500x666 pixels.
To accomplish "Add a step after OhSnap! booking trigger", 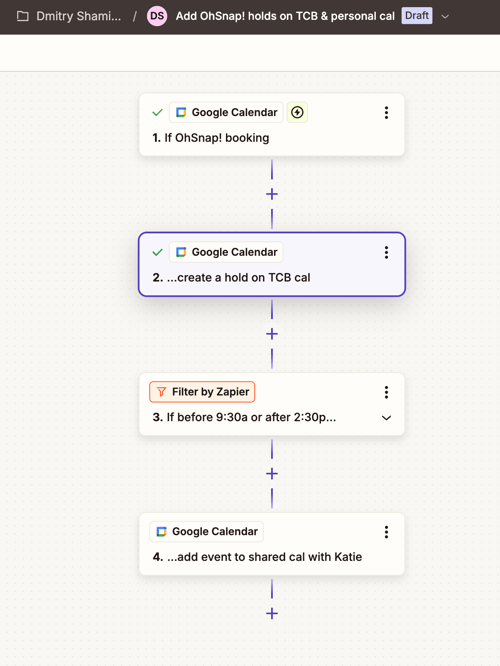I will pos(272,194).
